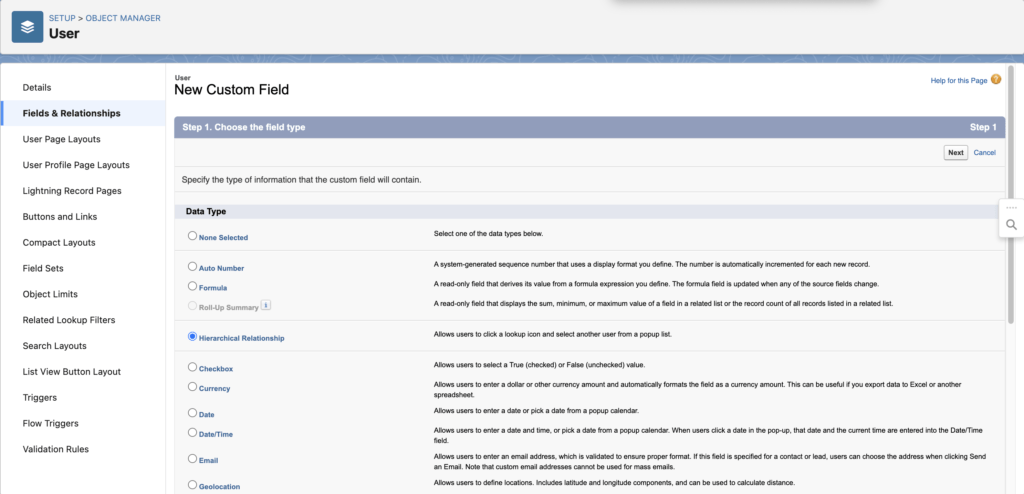Select the None Selected radio button
Image resolution: width=1024 pixels, height=494 pixels.
pos(193,236)
